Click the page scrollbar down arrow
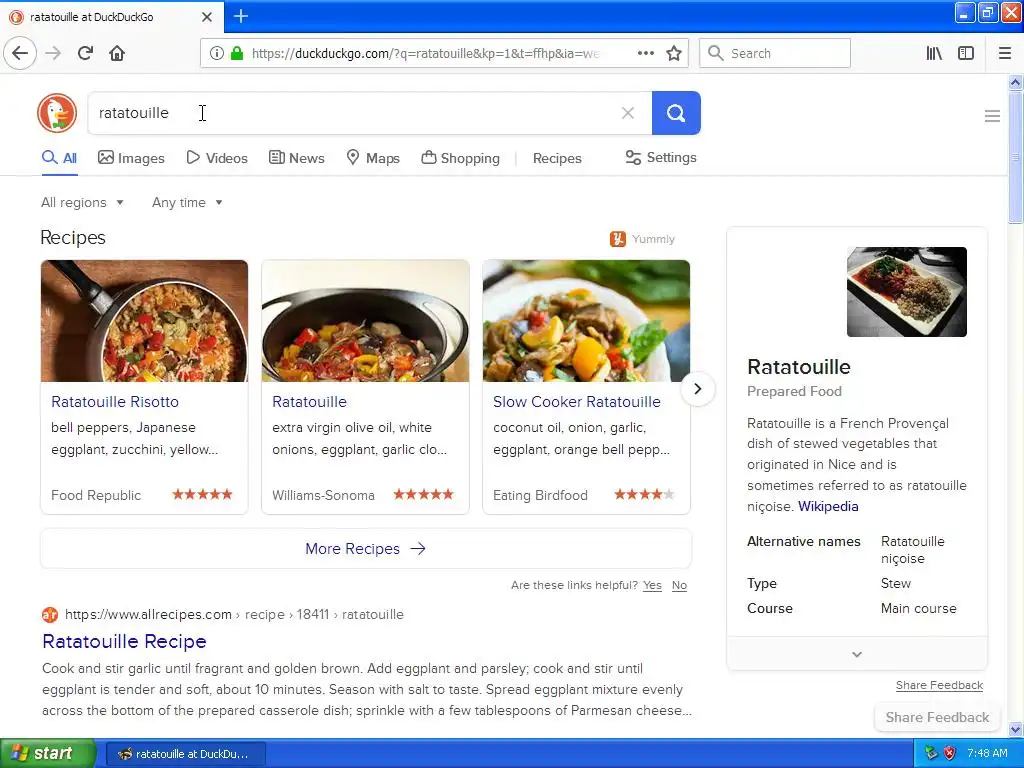The width and height of the screenshot is (1024, 768). click(x=1016, y=729)
